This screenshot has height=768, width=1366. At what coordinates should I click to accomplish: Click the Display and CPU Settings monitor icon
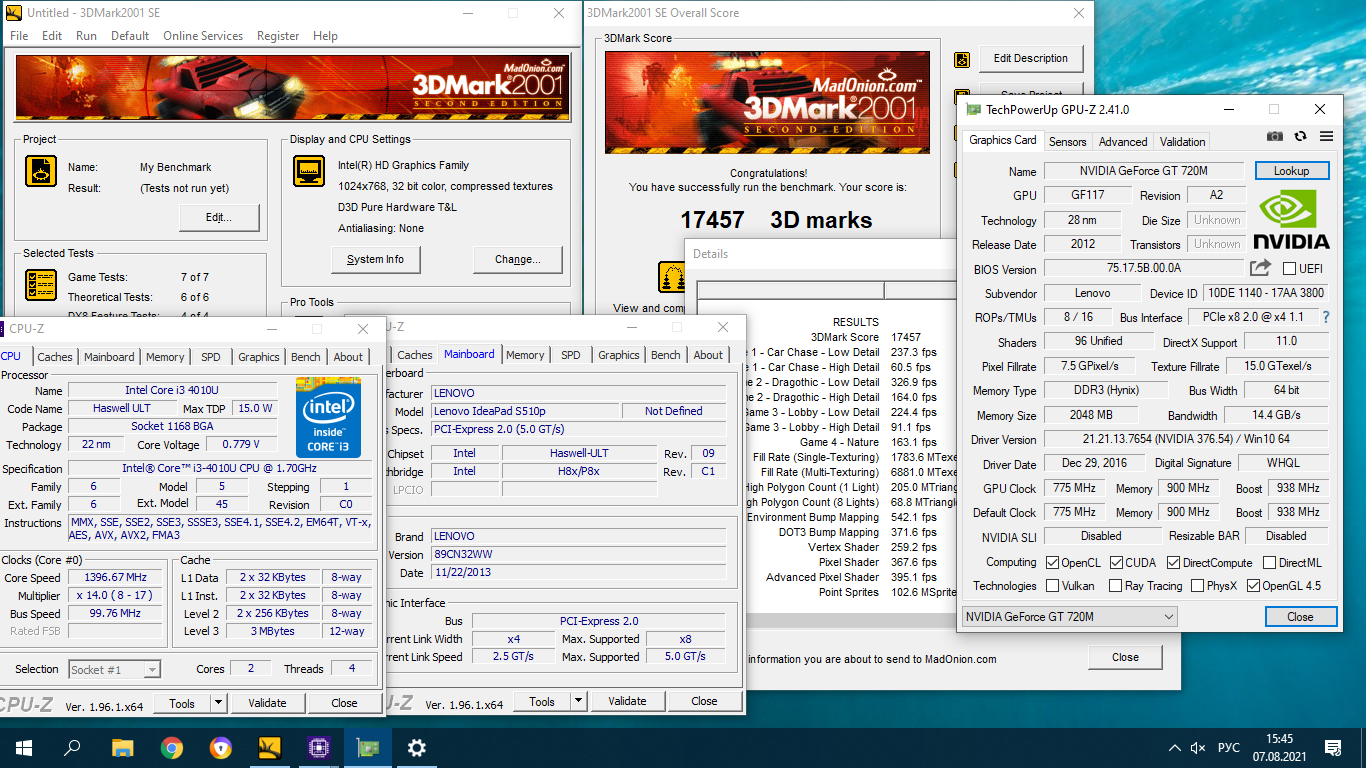[309, 171]
